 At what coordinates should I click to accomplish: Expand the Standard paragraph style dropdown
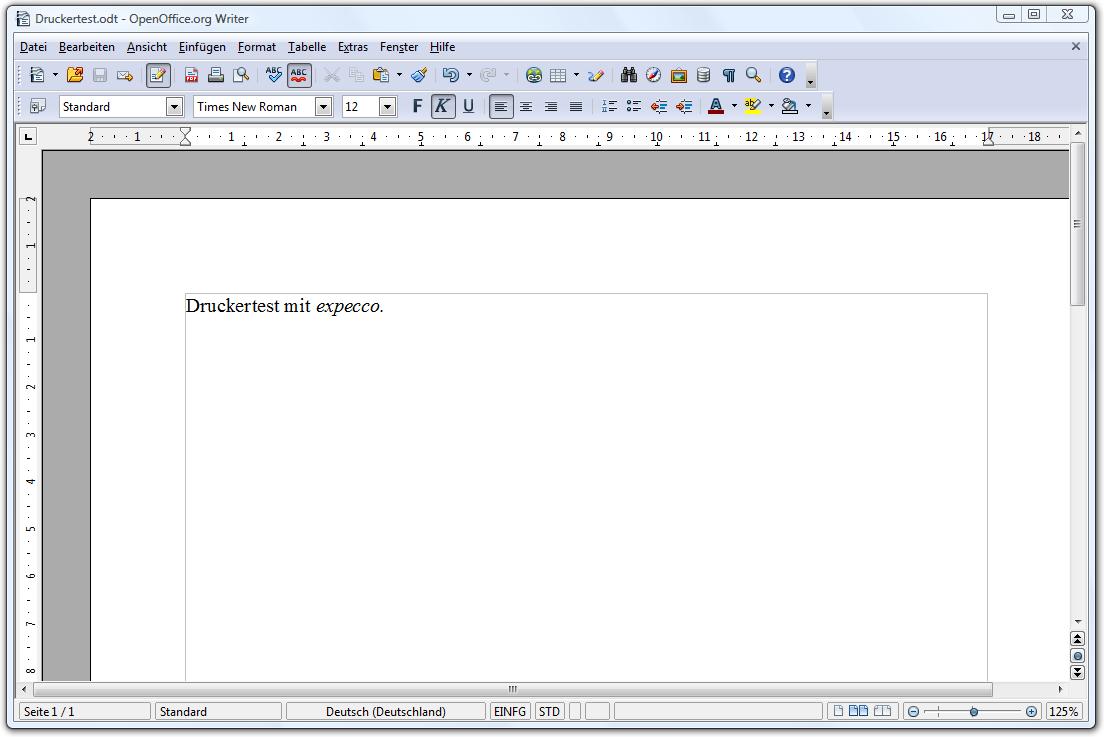(175, 107)
